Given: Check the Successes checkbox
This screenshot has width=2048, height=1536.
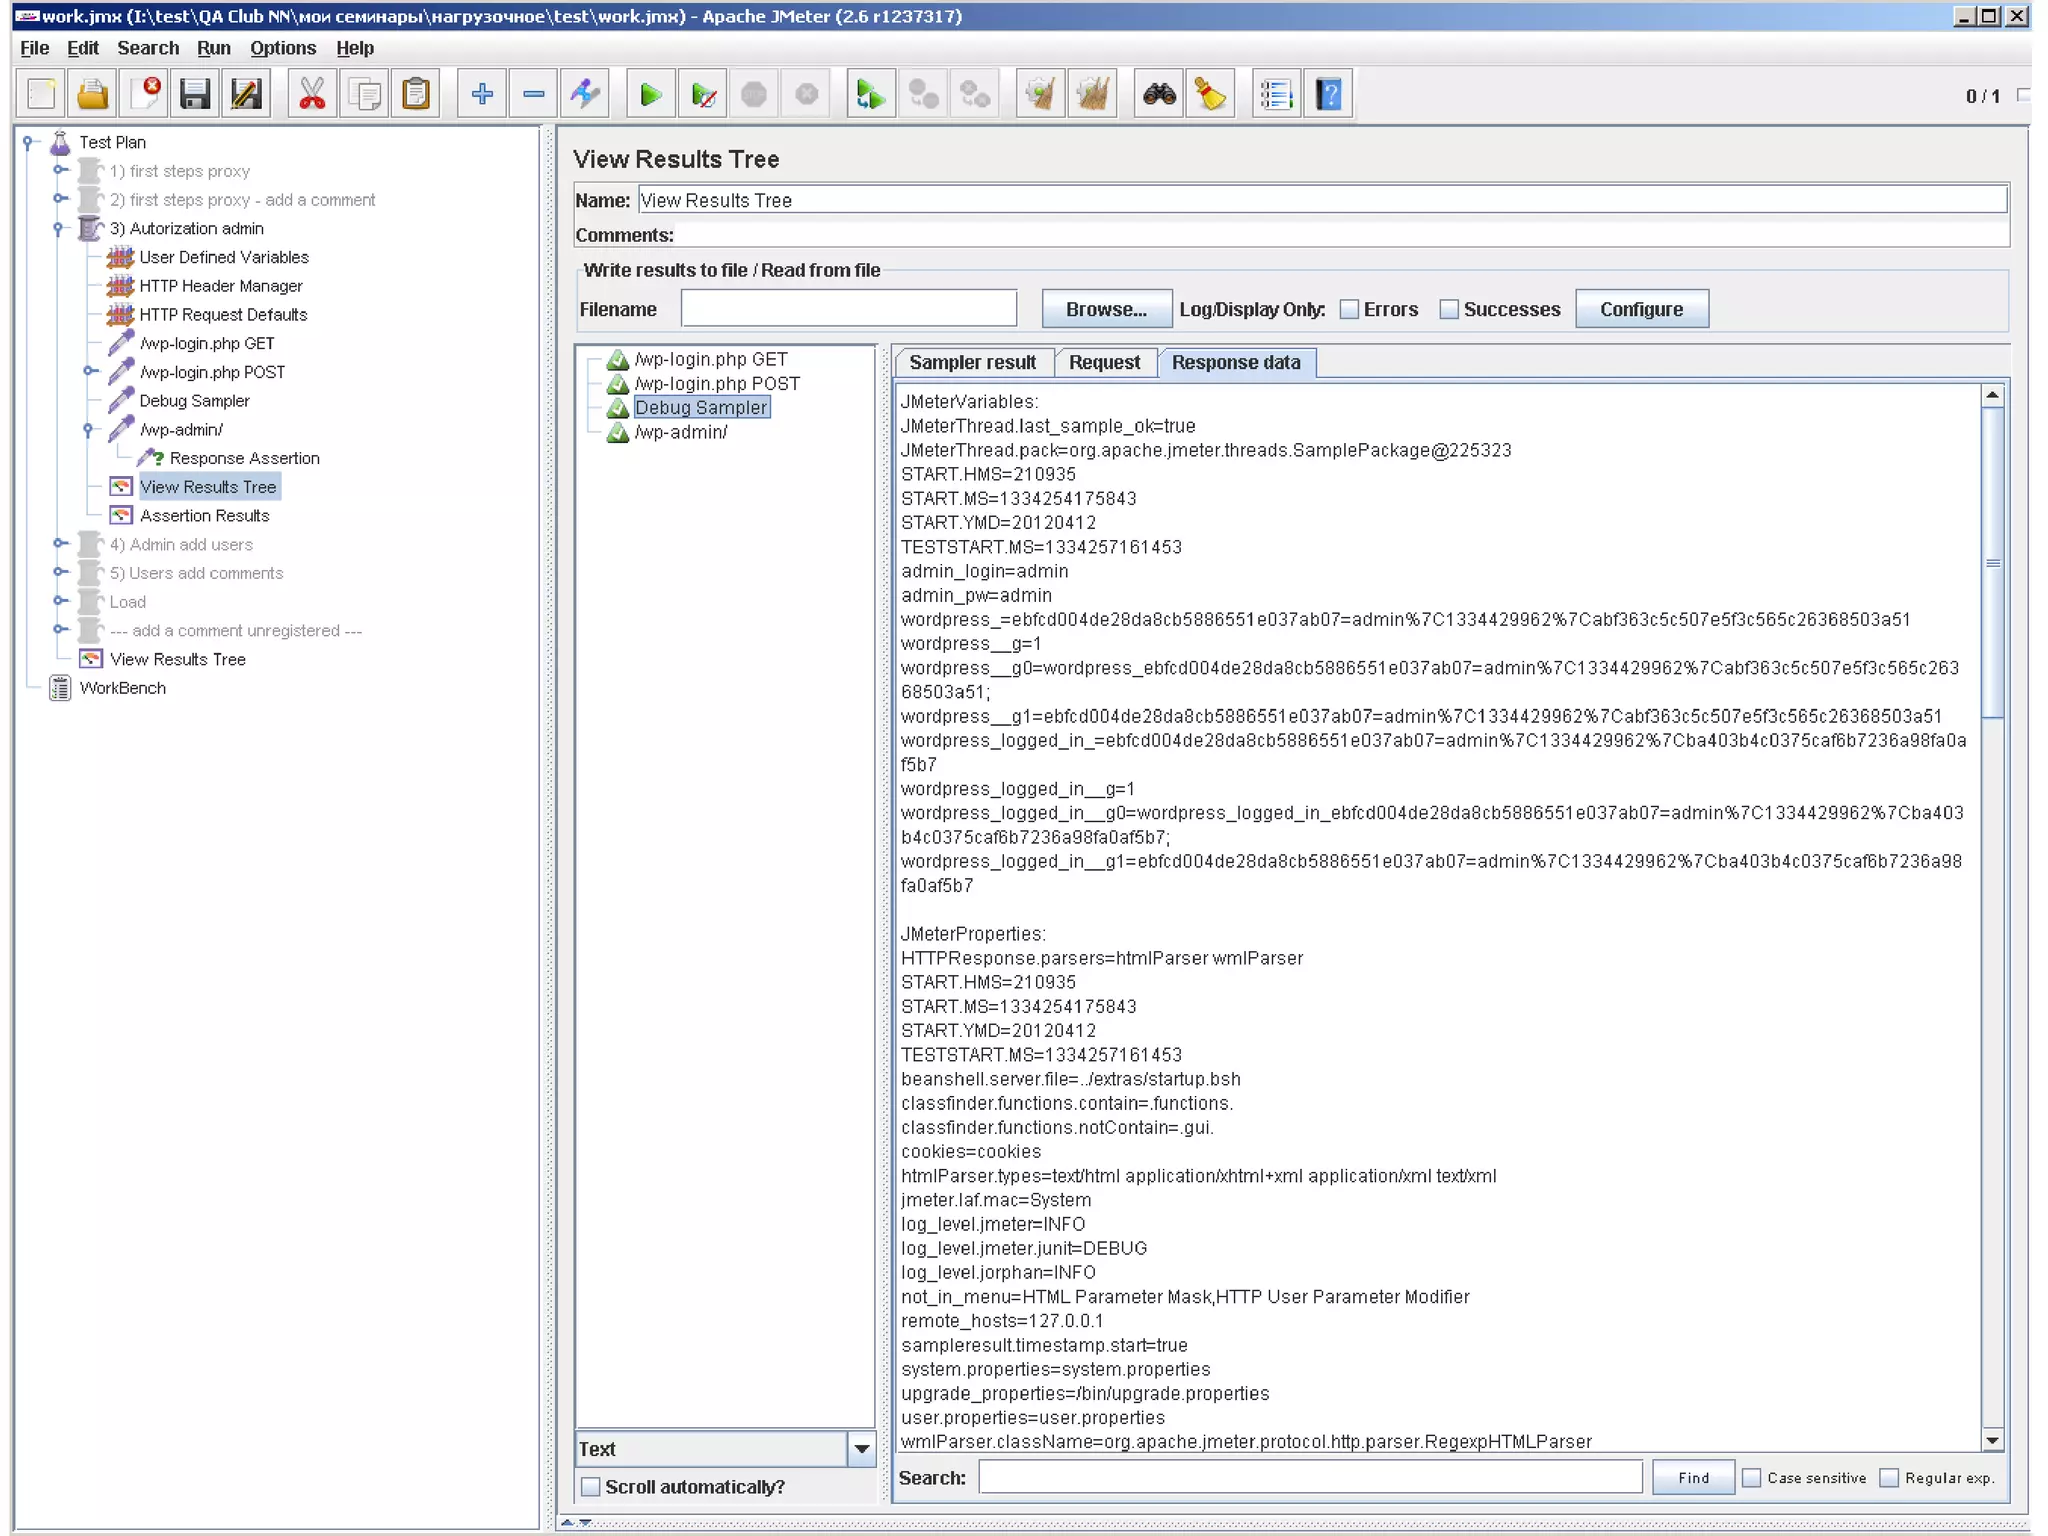Looking at the screenshot, I should tap(1449, 310).
